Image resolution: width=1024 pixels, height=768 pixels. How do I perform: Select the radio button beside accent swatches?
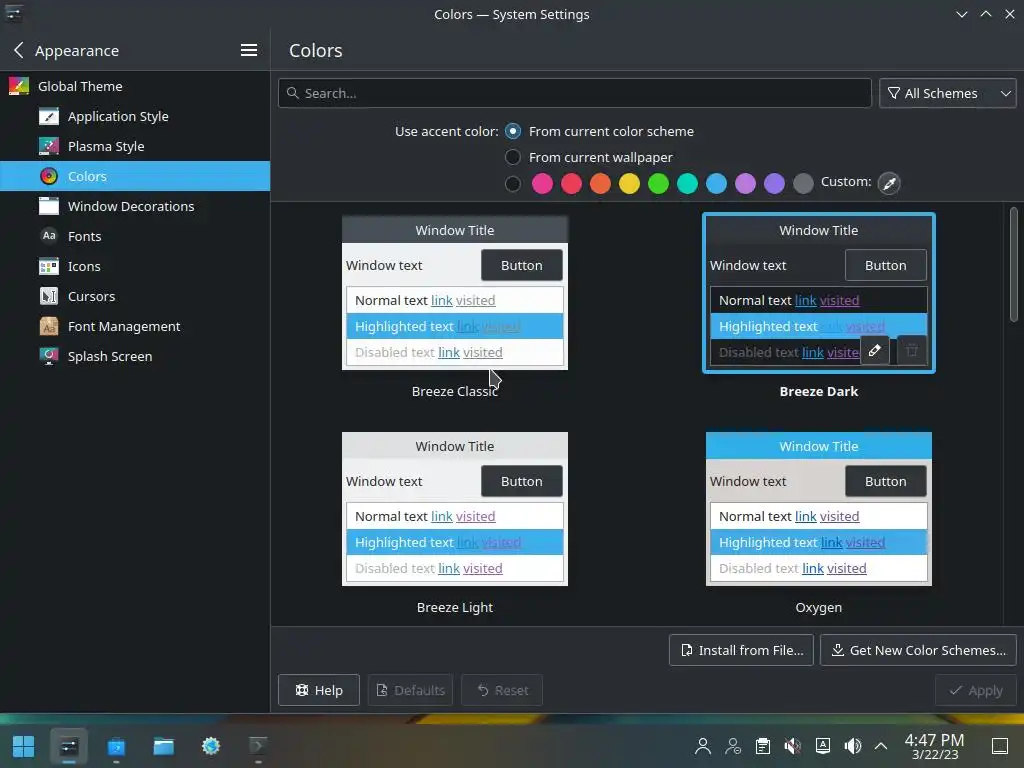pos(513,184)
